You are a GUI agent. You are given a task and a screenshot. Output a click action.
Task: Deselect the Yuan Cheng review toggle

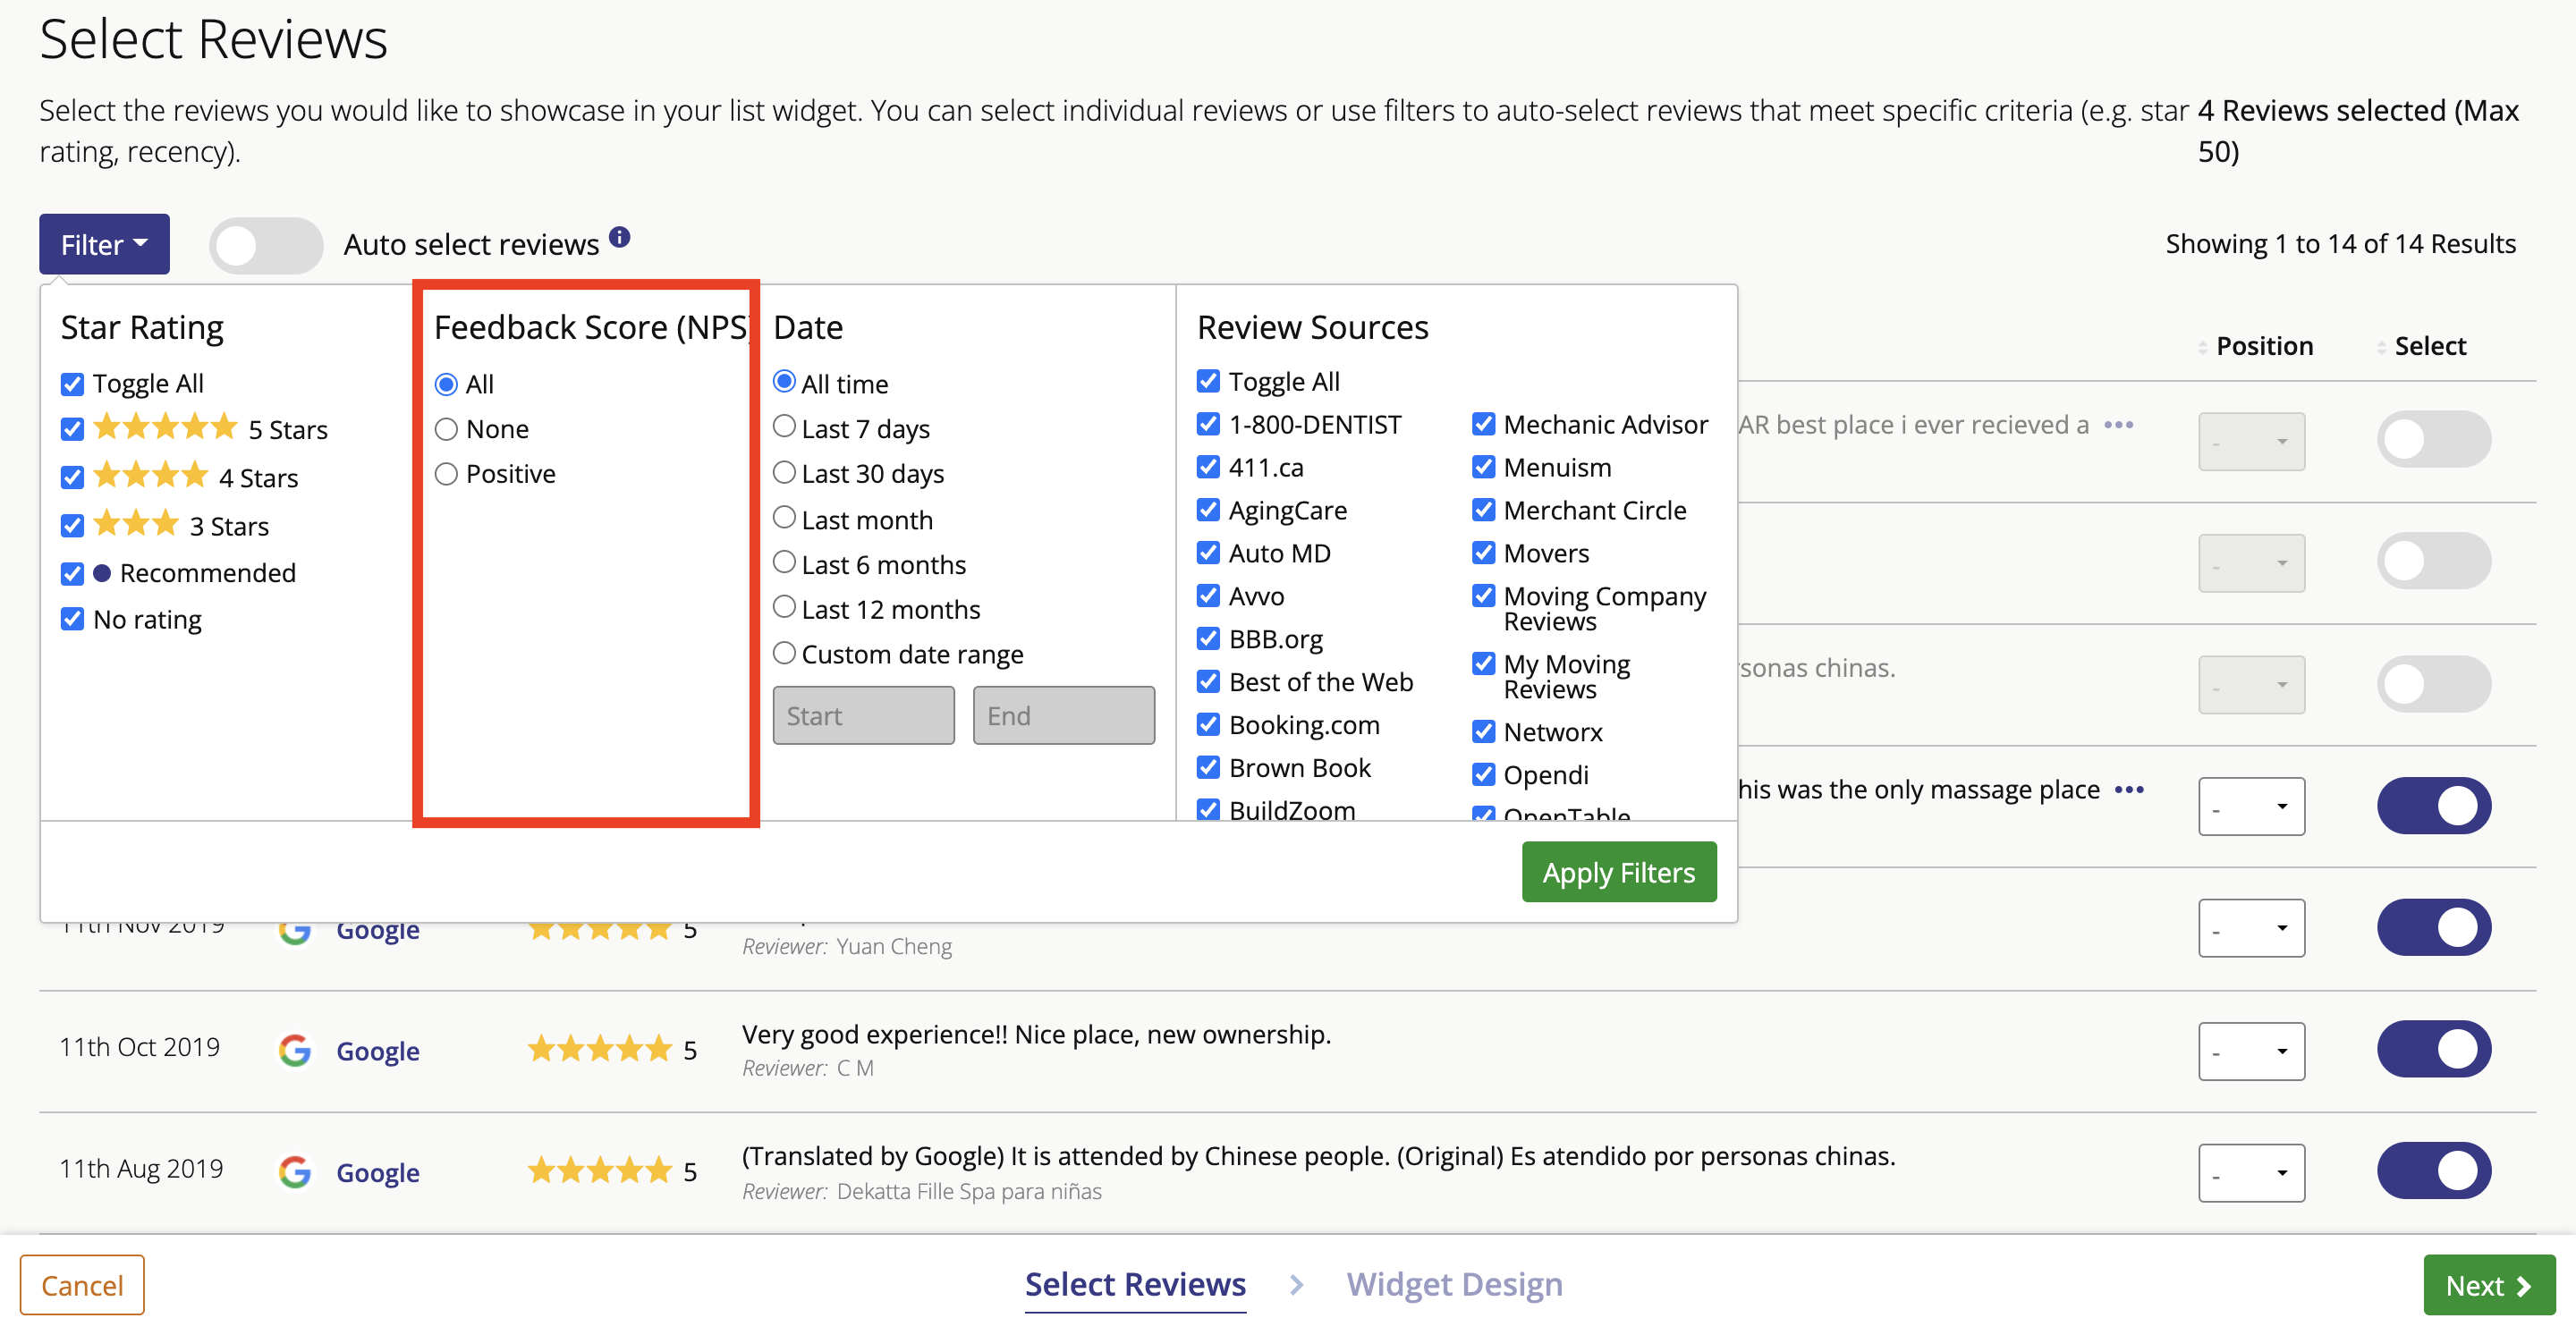(2434, 928)
